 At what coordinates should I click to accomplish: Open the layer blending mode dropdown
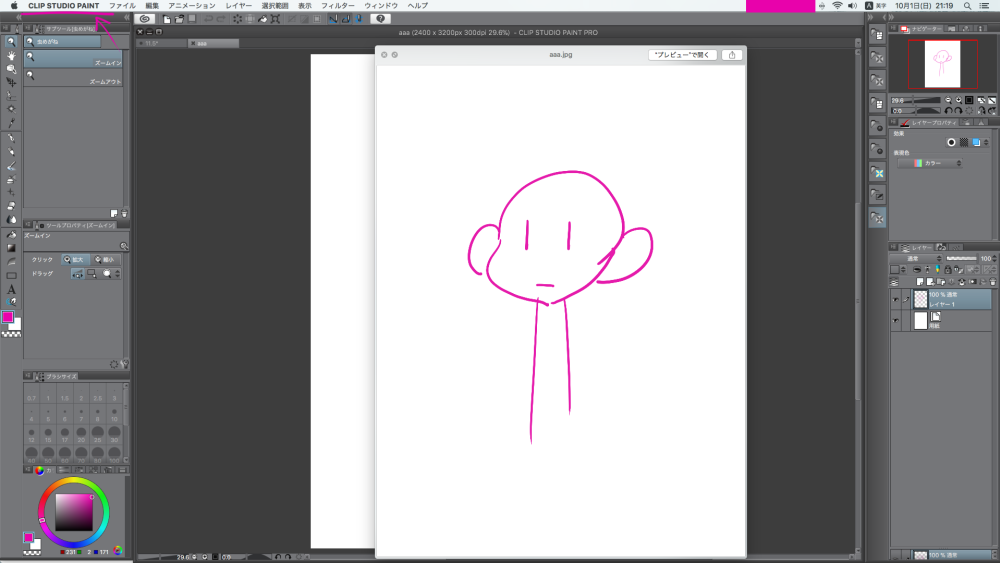918,258
